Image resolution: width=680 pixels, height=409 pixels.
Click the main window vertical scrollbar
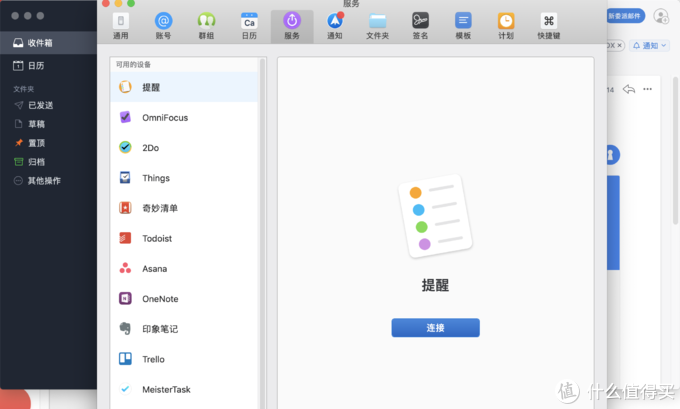tap(675, 151)
